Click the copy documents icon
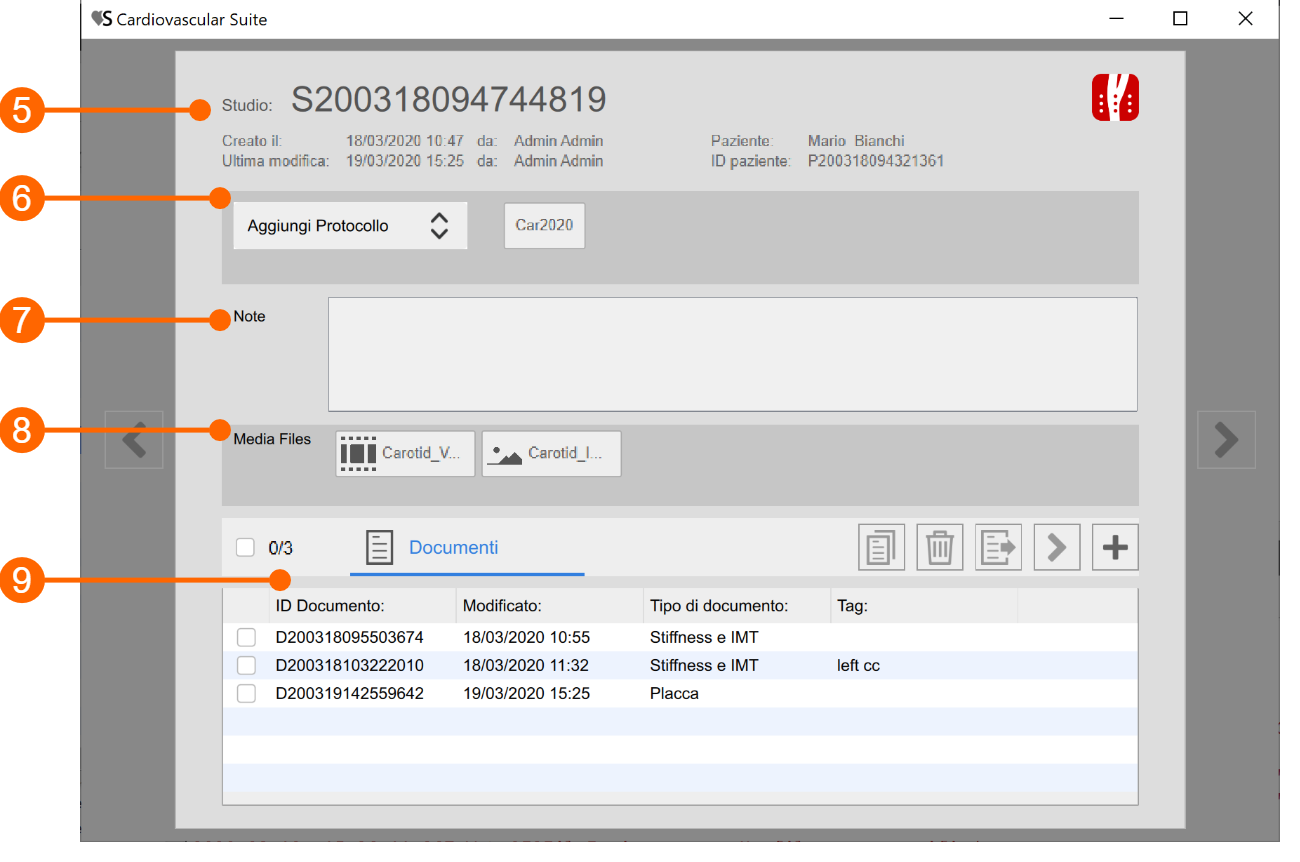Viewport: 1300px width, 862px height. point(881,548)
